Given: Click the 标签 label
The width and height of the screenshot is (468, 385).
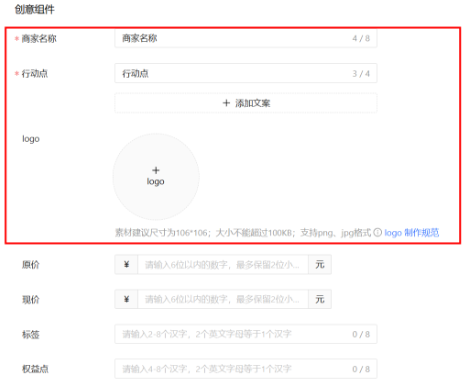Looking at the screenshot, I should (x=31, y=334).
